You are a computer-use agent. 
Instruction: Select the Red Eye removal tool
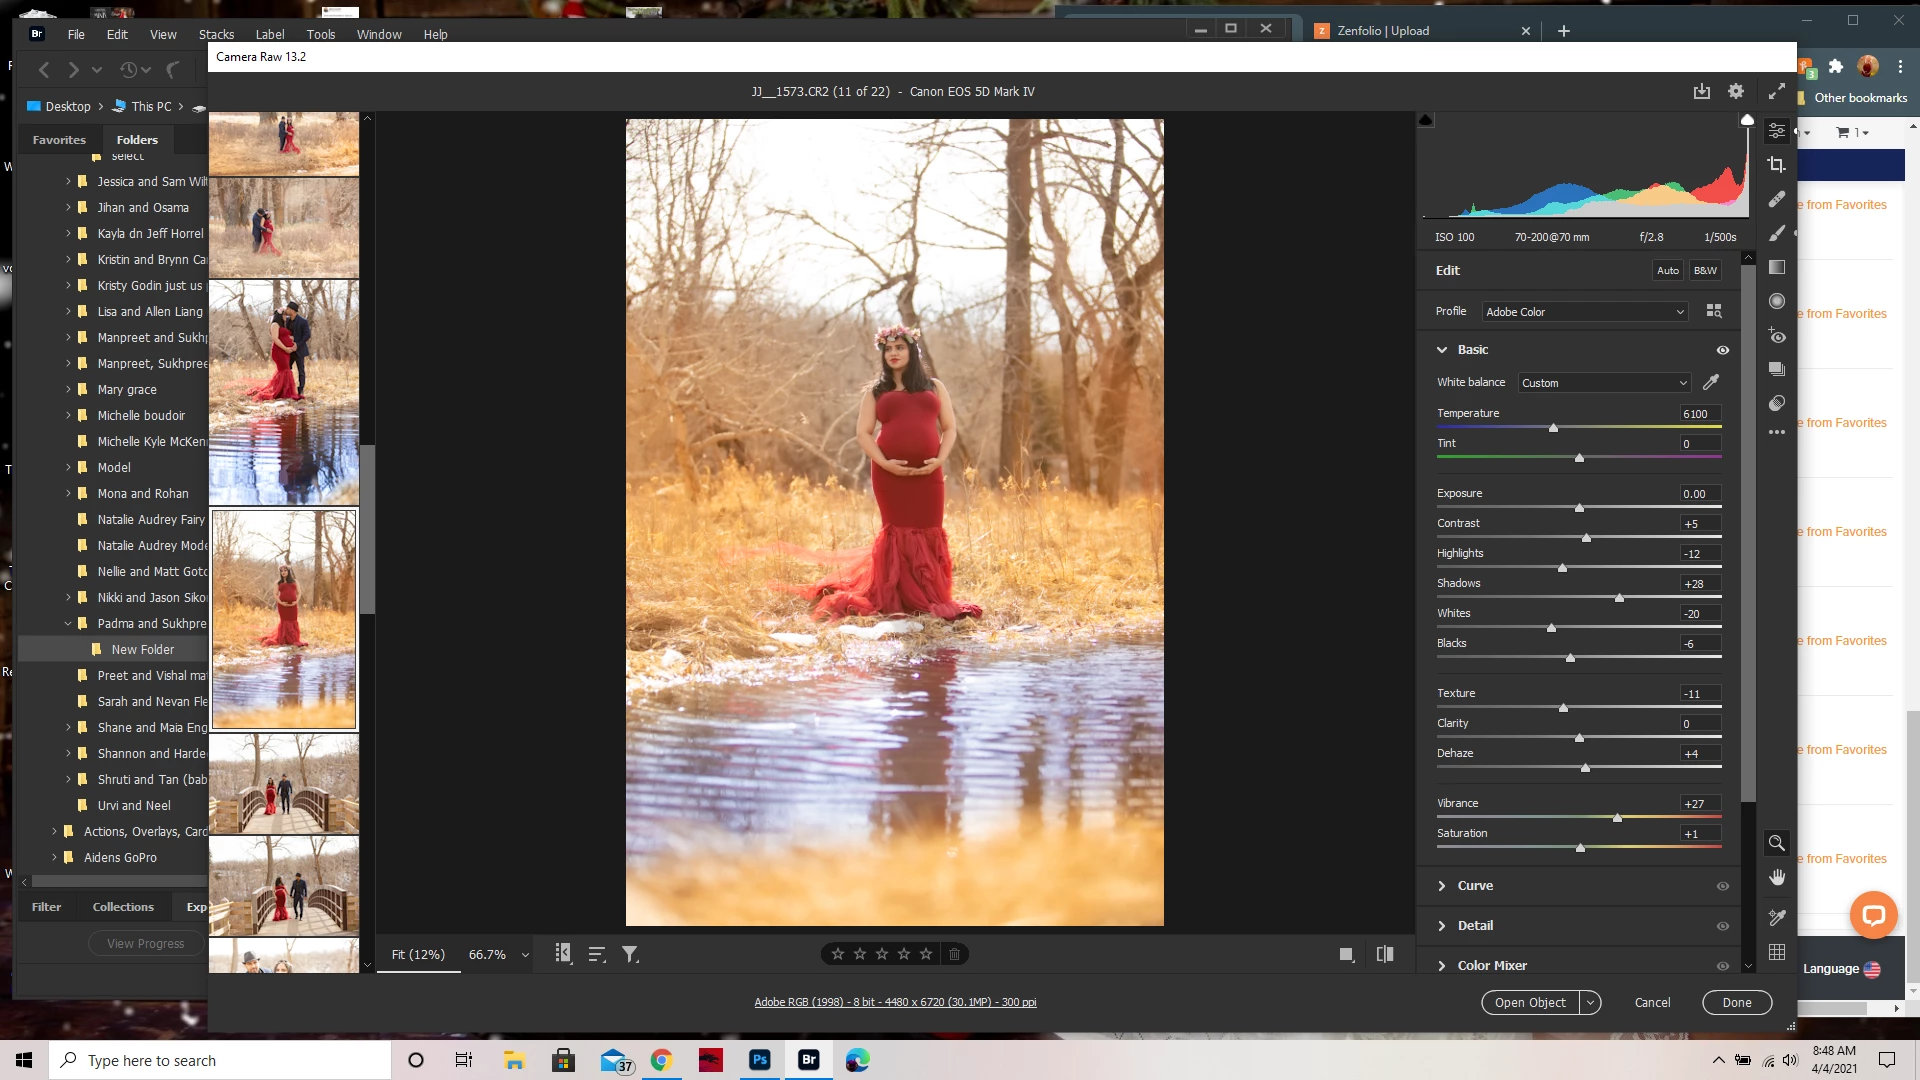click(x=1776, y=335)
